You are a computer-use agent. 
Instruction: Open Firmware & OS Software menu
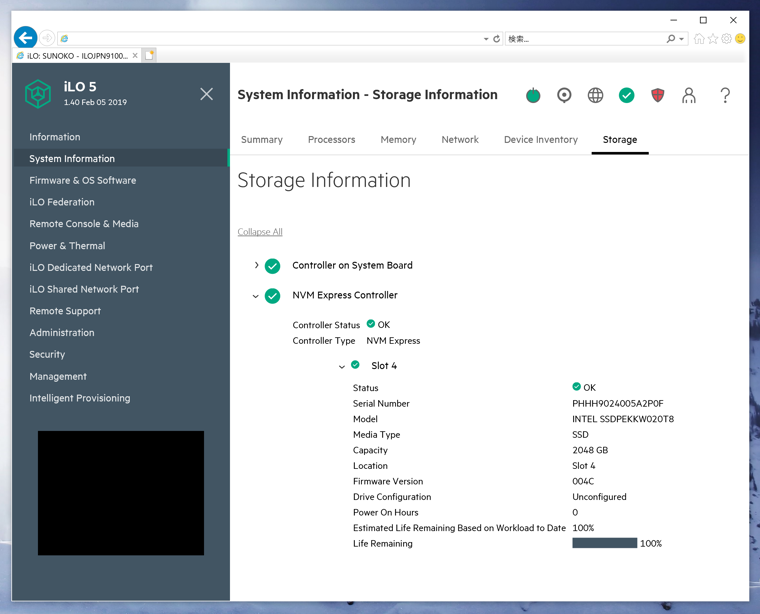click(x=82, y=180)
